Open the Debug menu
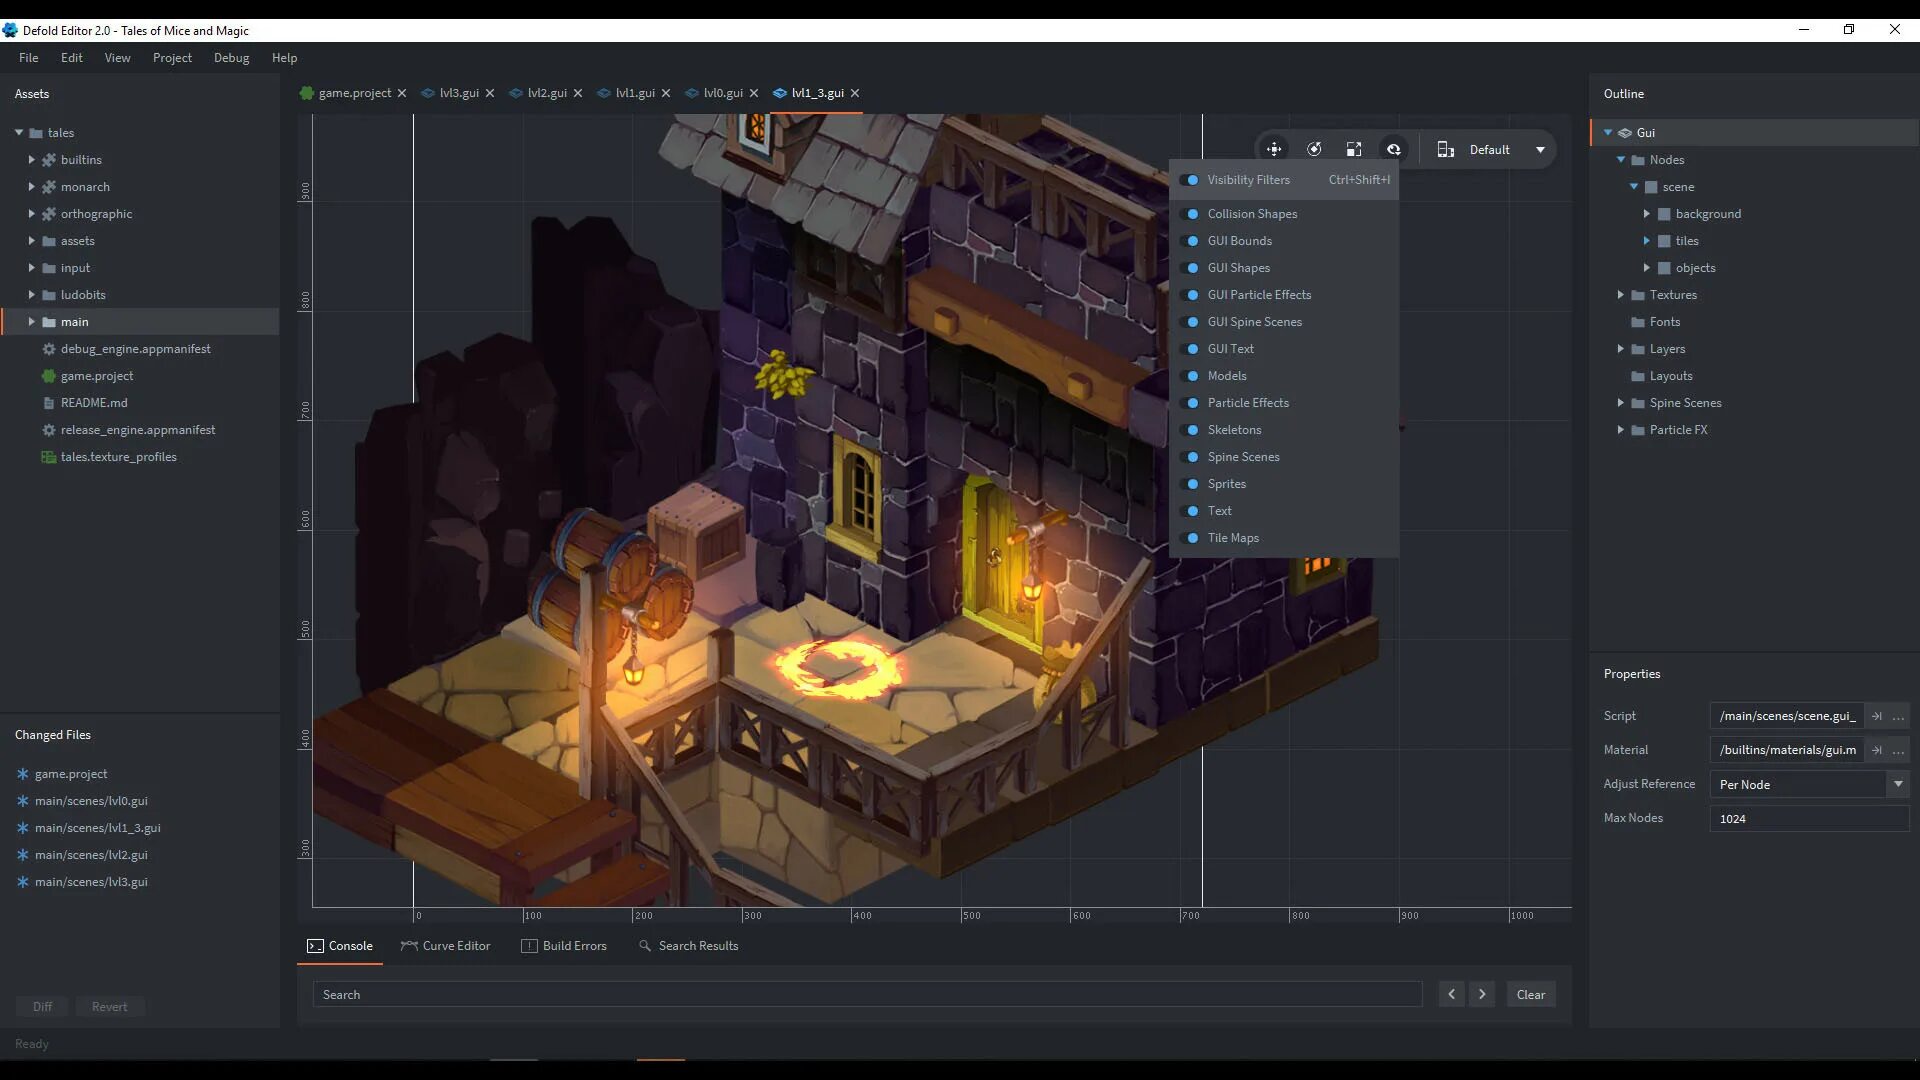The height and width of the screenshot is (1080, 1920). [x=231, y=57]
